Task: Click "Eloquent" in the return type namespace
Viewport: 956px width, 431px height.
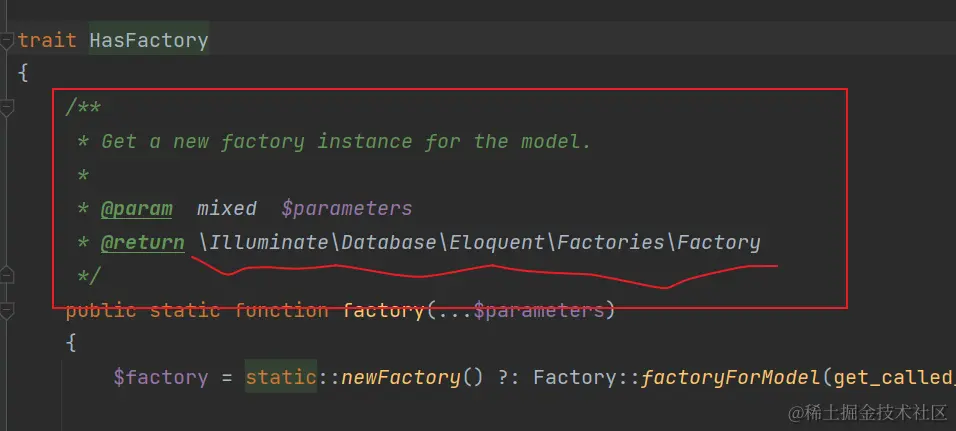Action: 496,243
